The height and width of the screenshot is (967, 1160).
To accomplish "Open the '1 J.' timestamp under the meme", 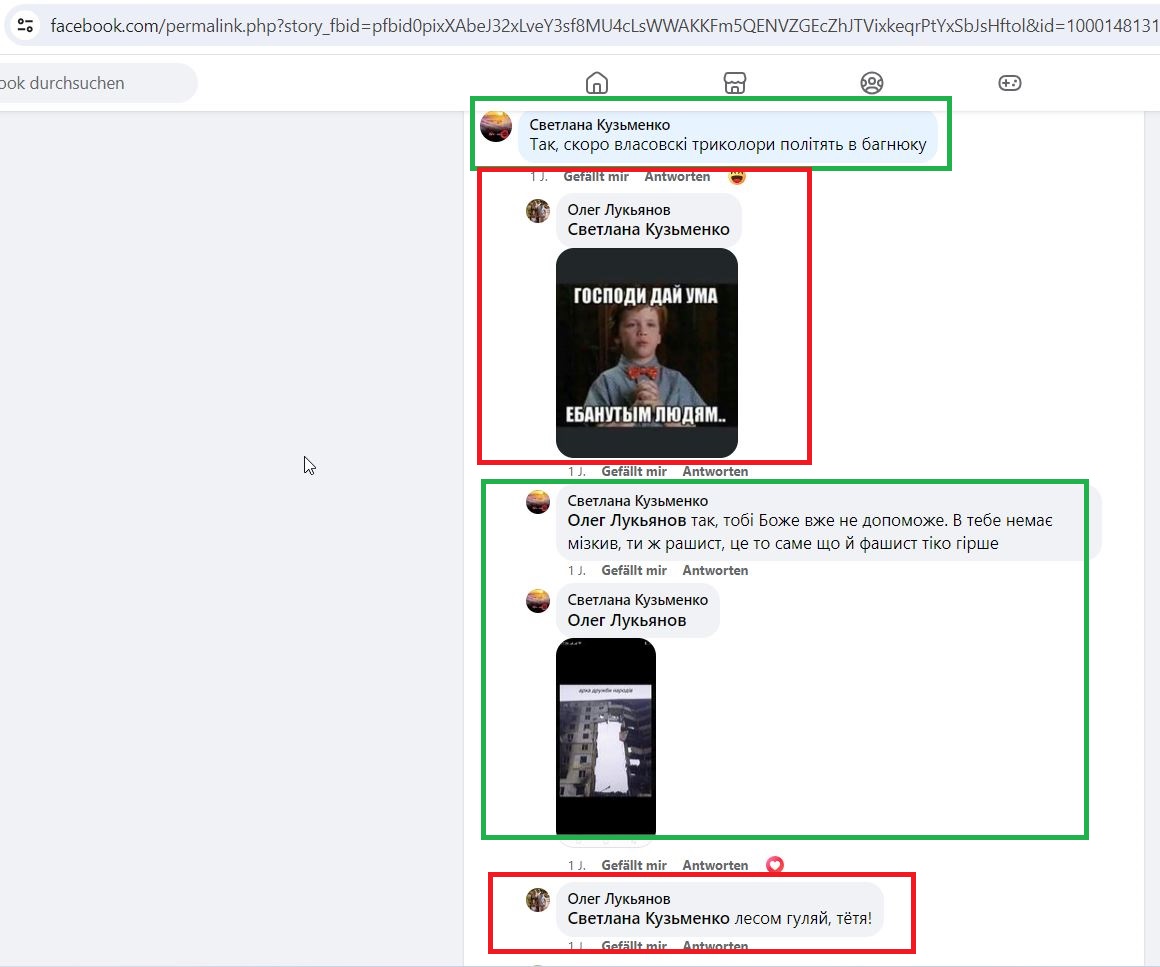I will (577, 471).
